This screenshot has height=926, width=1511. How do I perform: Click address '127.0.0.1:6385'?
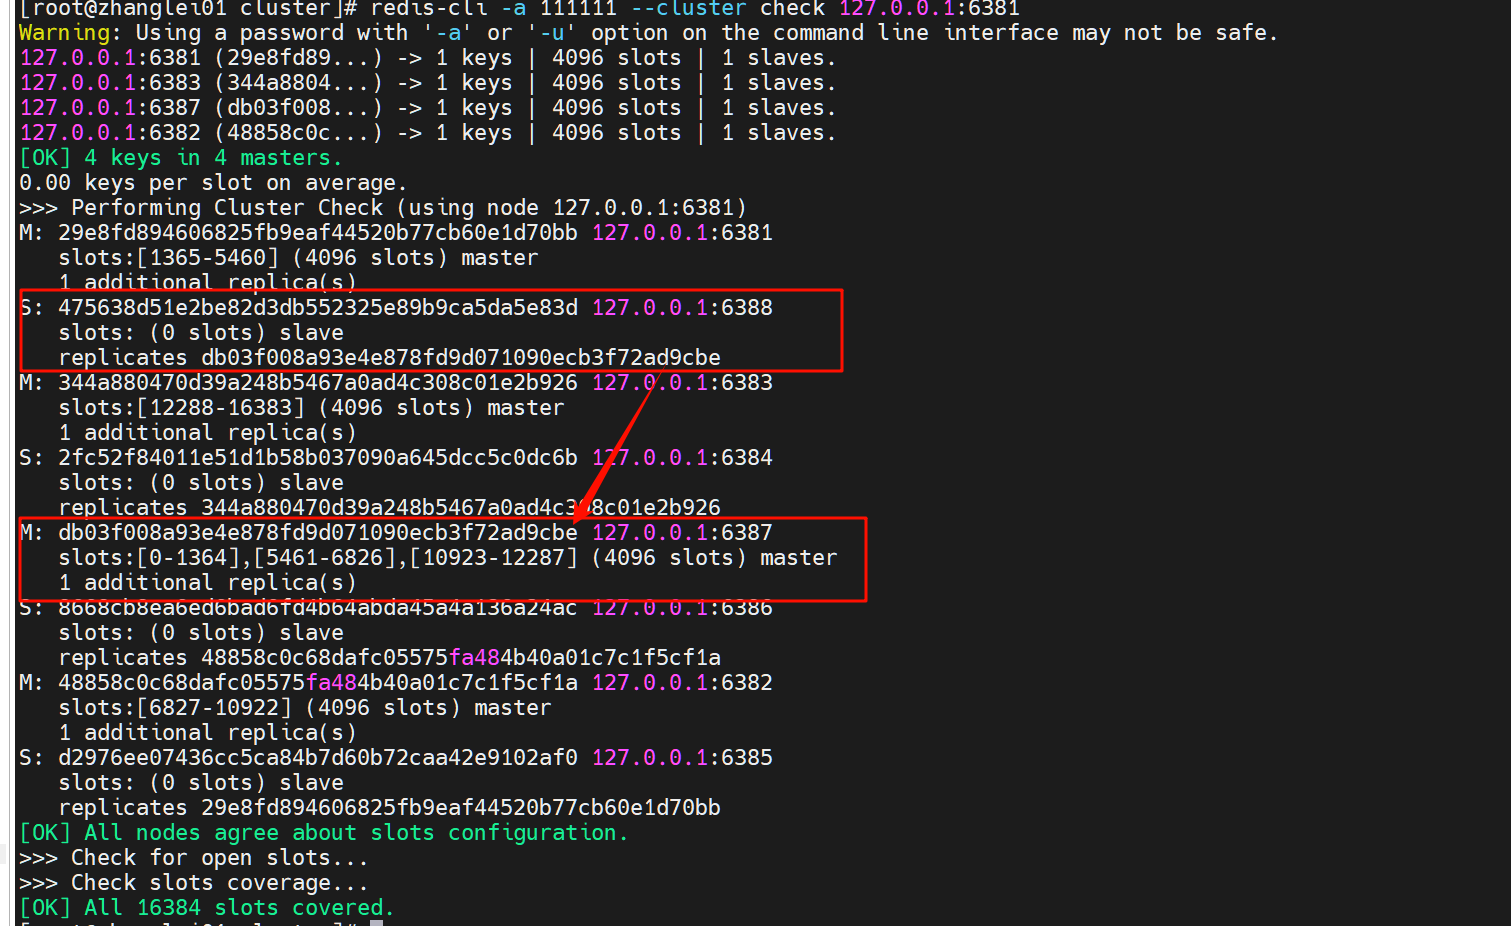(682, 758)
